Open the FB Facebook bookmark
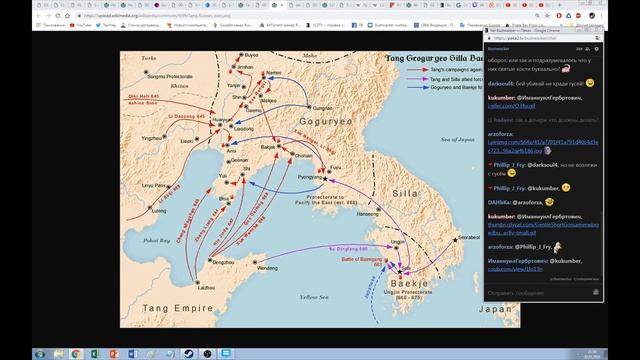Screen dimensions: 640x360 click(357, 25)
